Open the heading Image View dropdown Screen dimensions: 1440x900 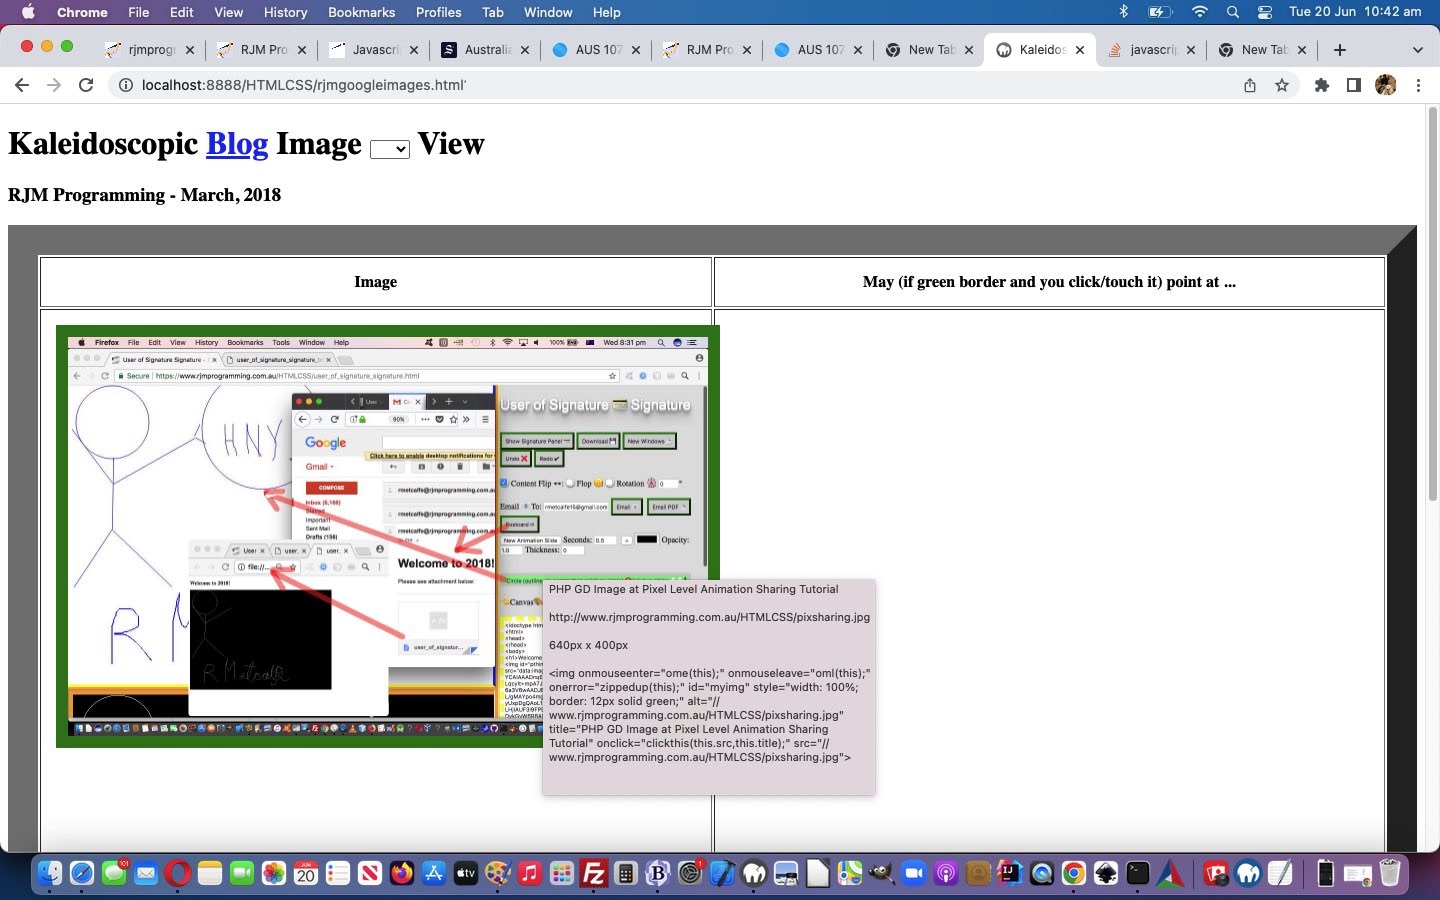tap(389, 149)
